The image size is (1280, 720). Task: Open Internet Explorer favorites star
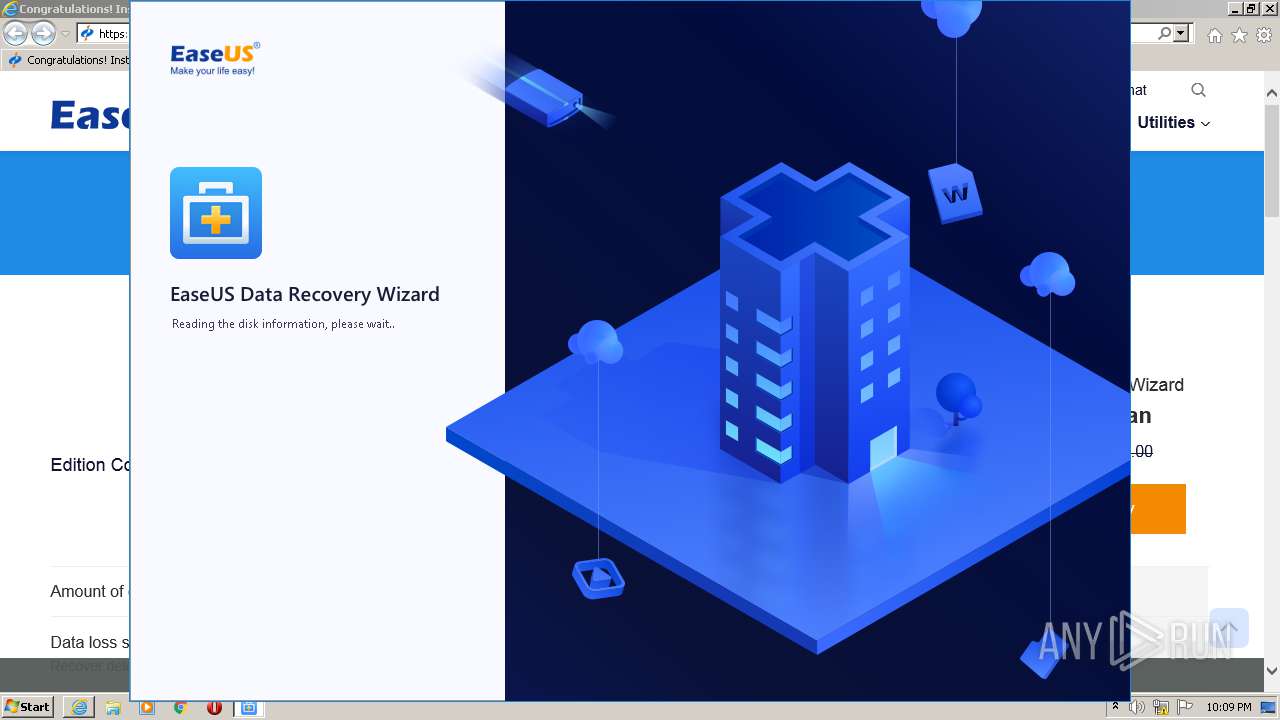[1239, 35]
